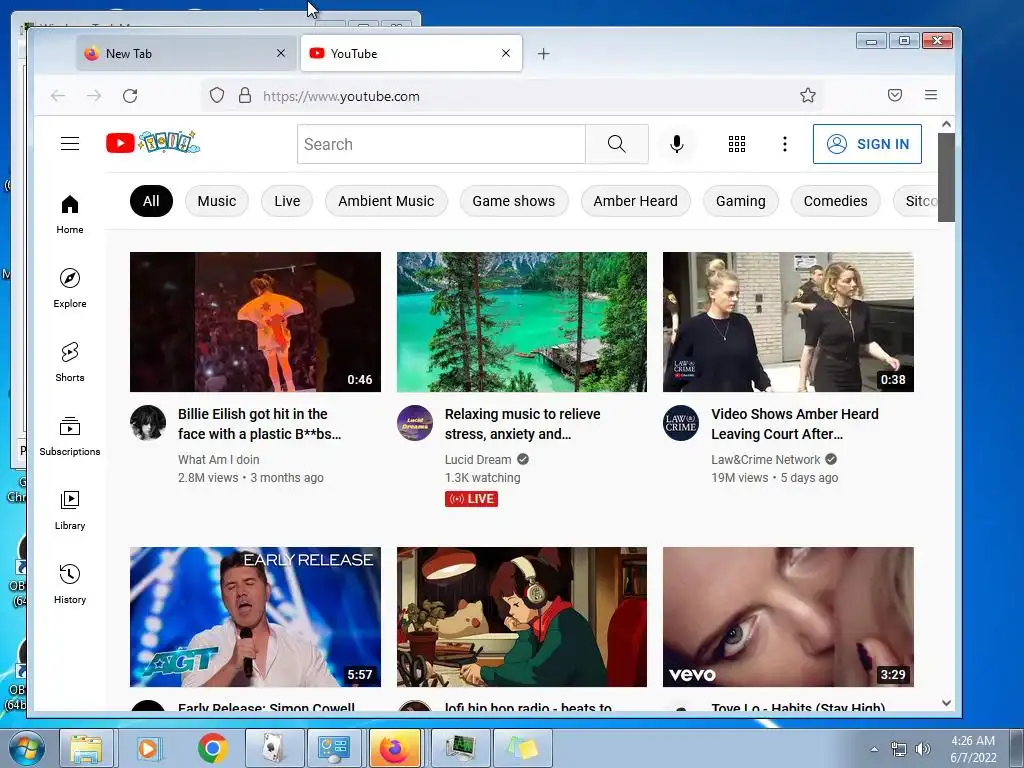Screen dimensions: 1024x768
Task: Open Amber Heard court video thumbnail
Action: (788, 322)
